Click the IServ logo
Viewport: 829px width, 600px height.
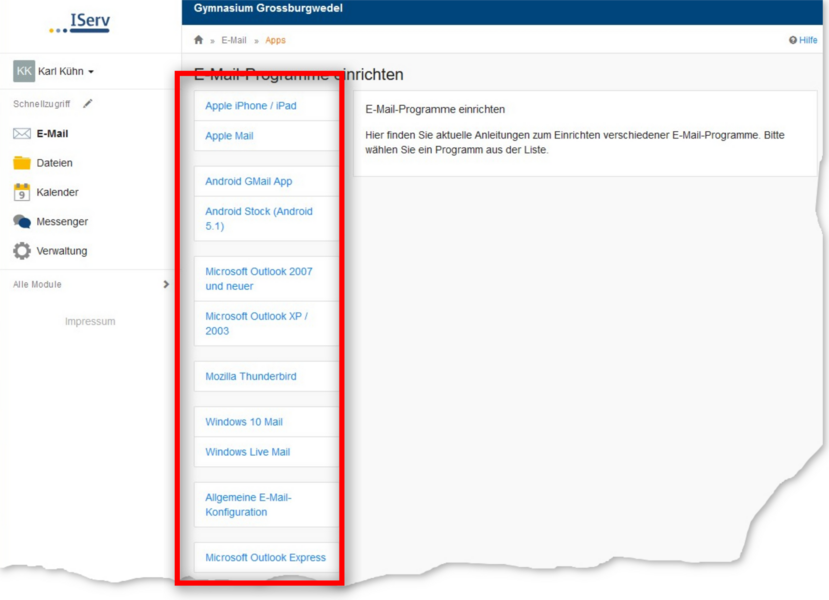pyautogui.click(x=79, y=23)
